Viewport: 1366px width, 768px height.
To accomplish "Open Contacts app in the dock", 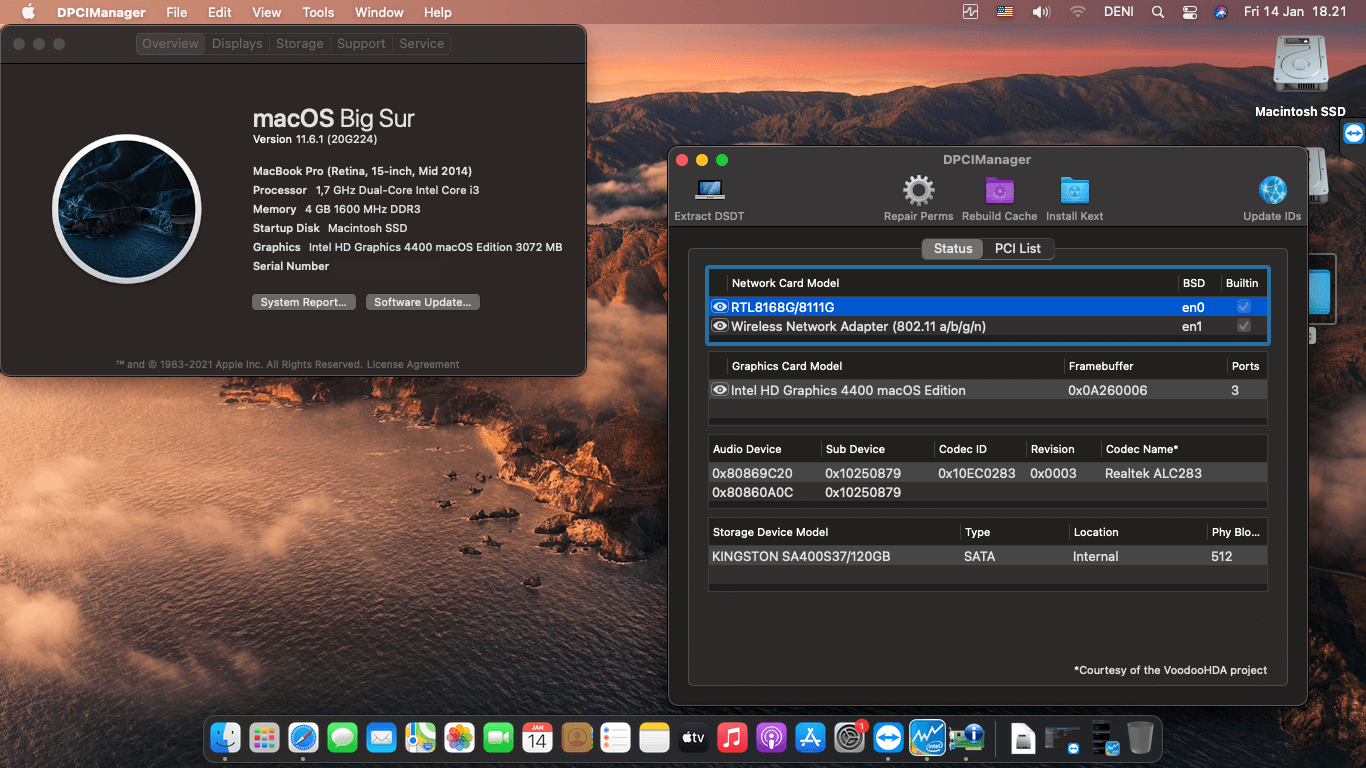I will click(x=576, y=738).
